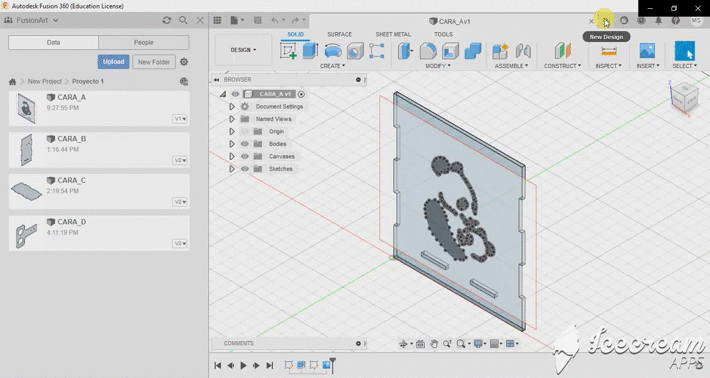
Task: Click the Redo arrow
Action: click(295, 20)
